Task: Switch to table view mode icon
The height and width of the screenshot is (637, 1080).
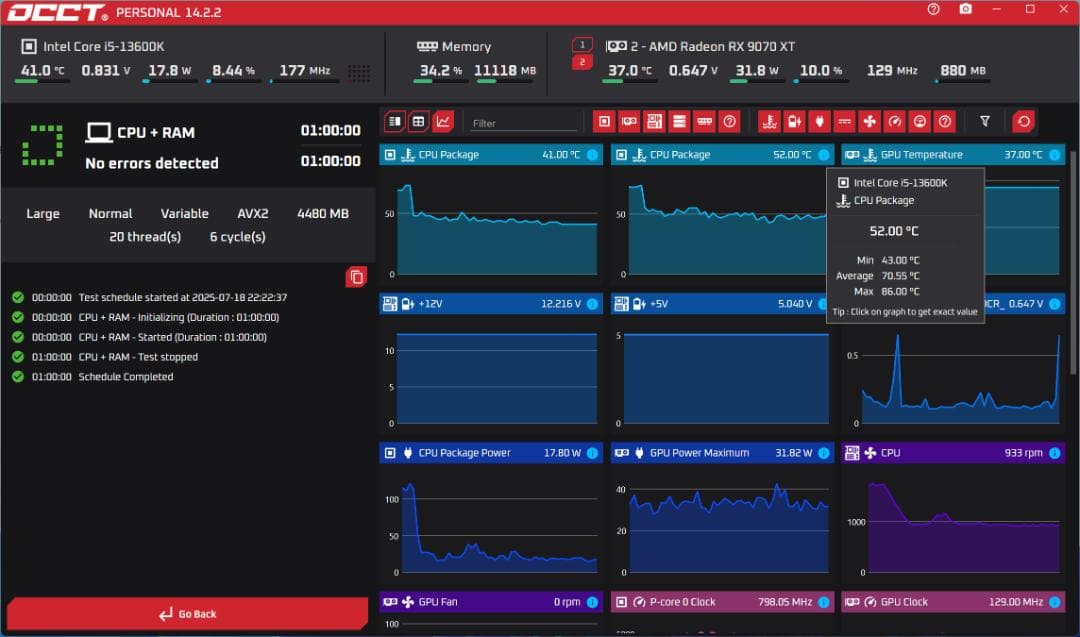Action: pyautogui.click(x=419, y=122)
